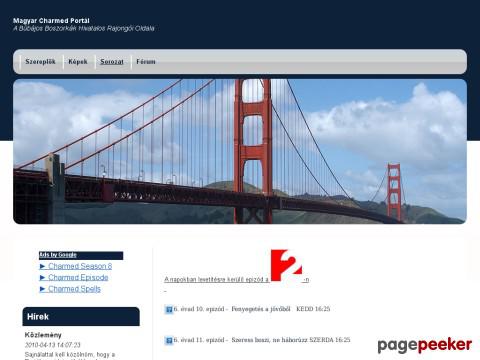
Task: Go to the Fórum page
Action: (146, 62)
